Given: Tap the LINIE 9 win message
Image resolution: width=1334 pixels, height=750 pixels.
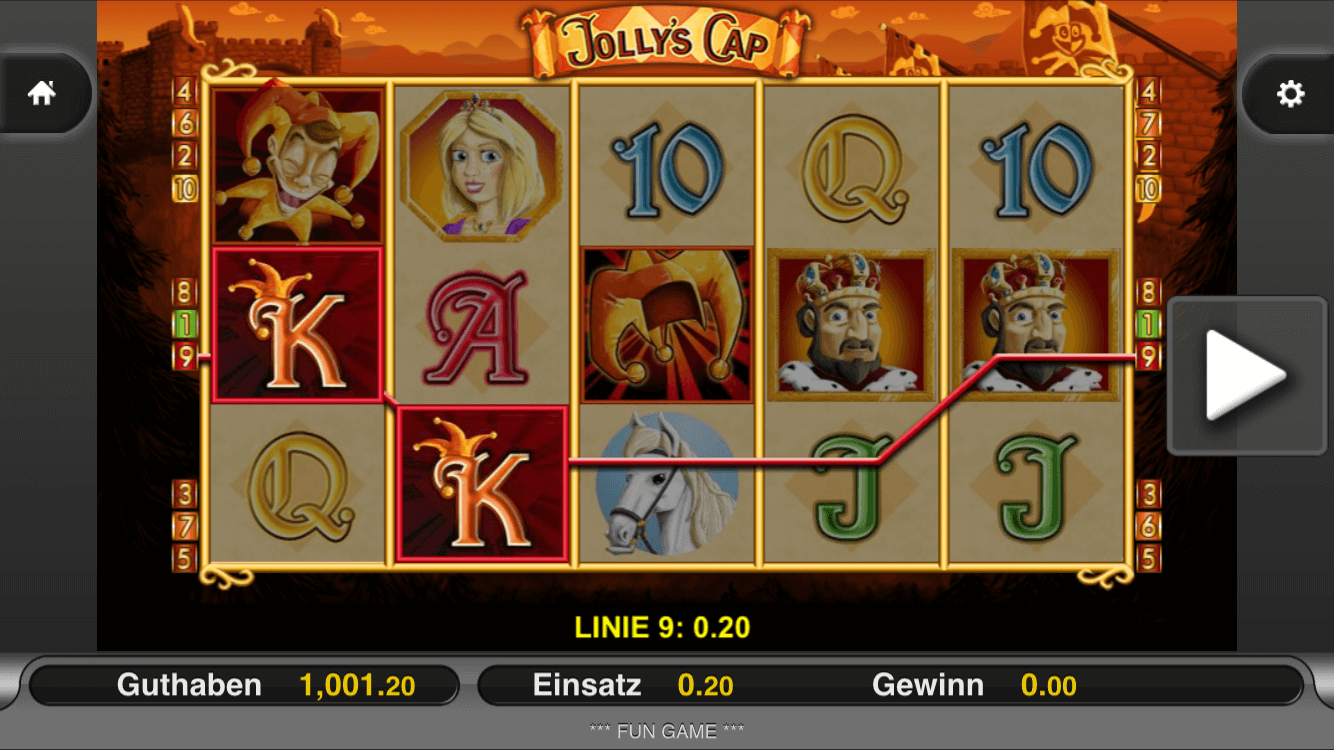Looking at the screenshot, I should pos(662,627).
